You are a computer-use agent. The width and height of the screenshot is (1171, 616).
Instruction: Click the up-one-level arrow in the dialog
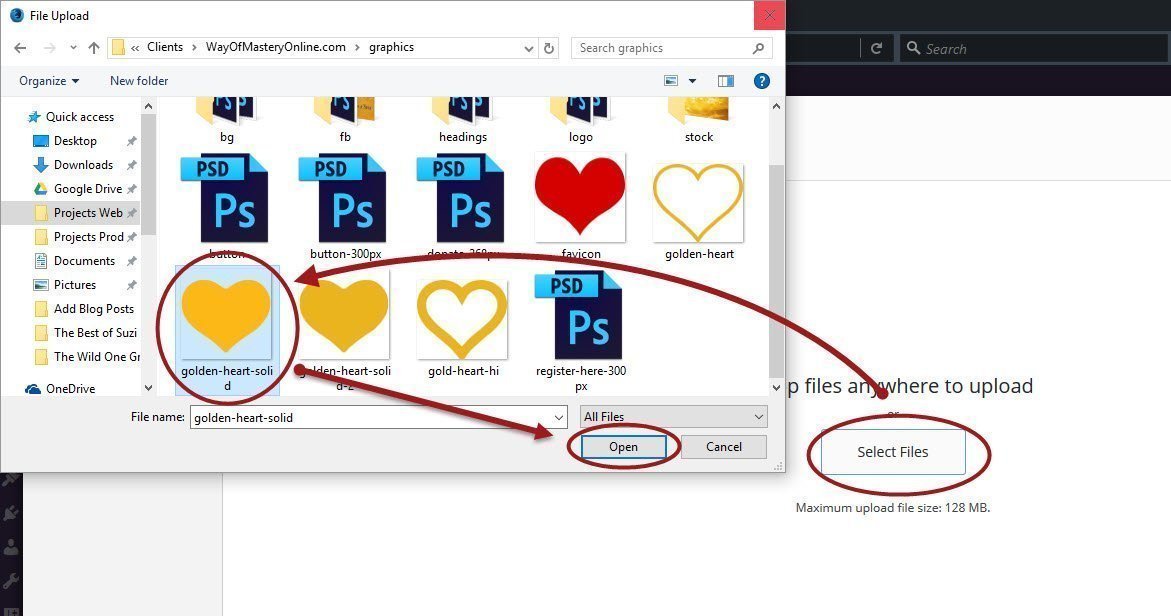(x=94, y=47)
